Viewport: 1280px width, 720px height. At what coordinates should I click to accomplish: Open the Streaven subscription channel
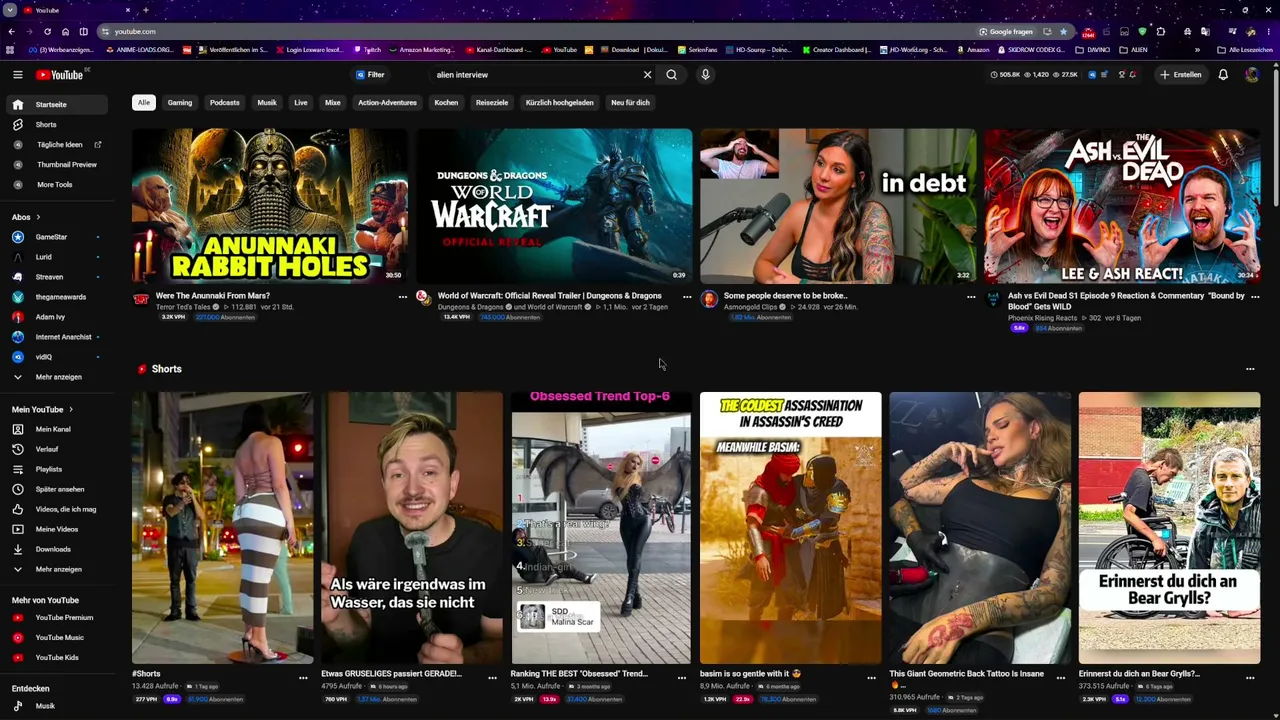pyautogui.click(x=57, y=277)
